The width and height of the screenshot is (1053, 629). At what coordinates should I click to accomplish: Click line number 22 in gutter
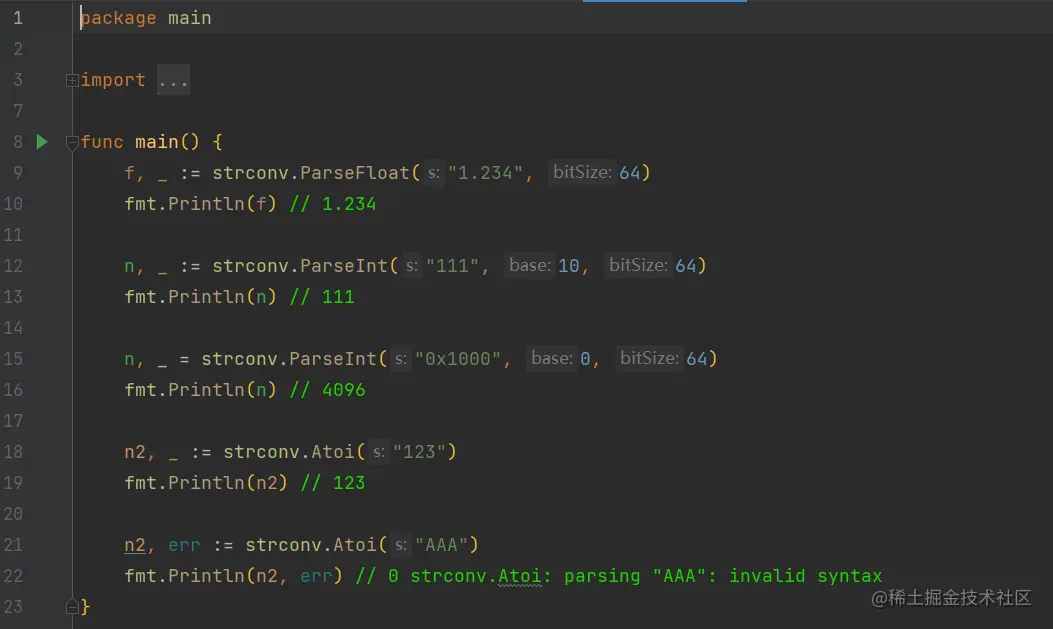tap(13, 576)
